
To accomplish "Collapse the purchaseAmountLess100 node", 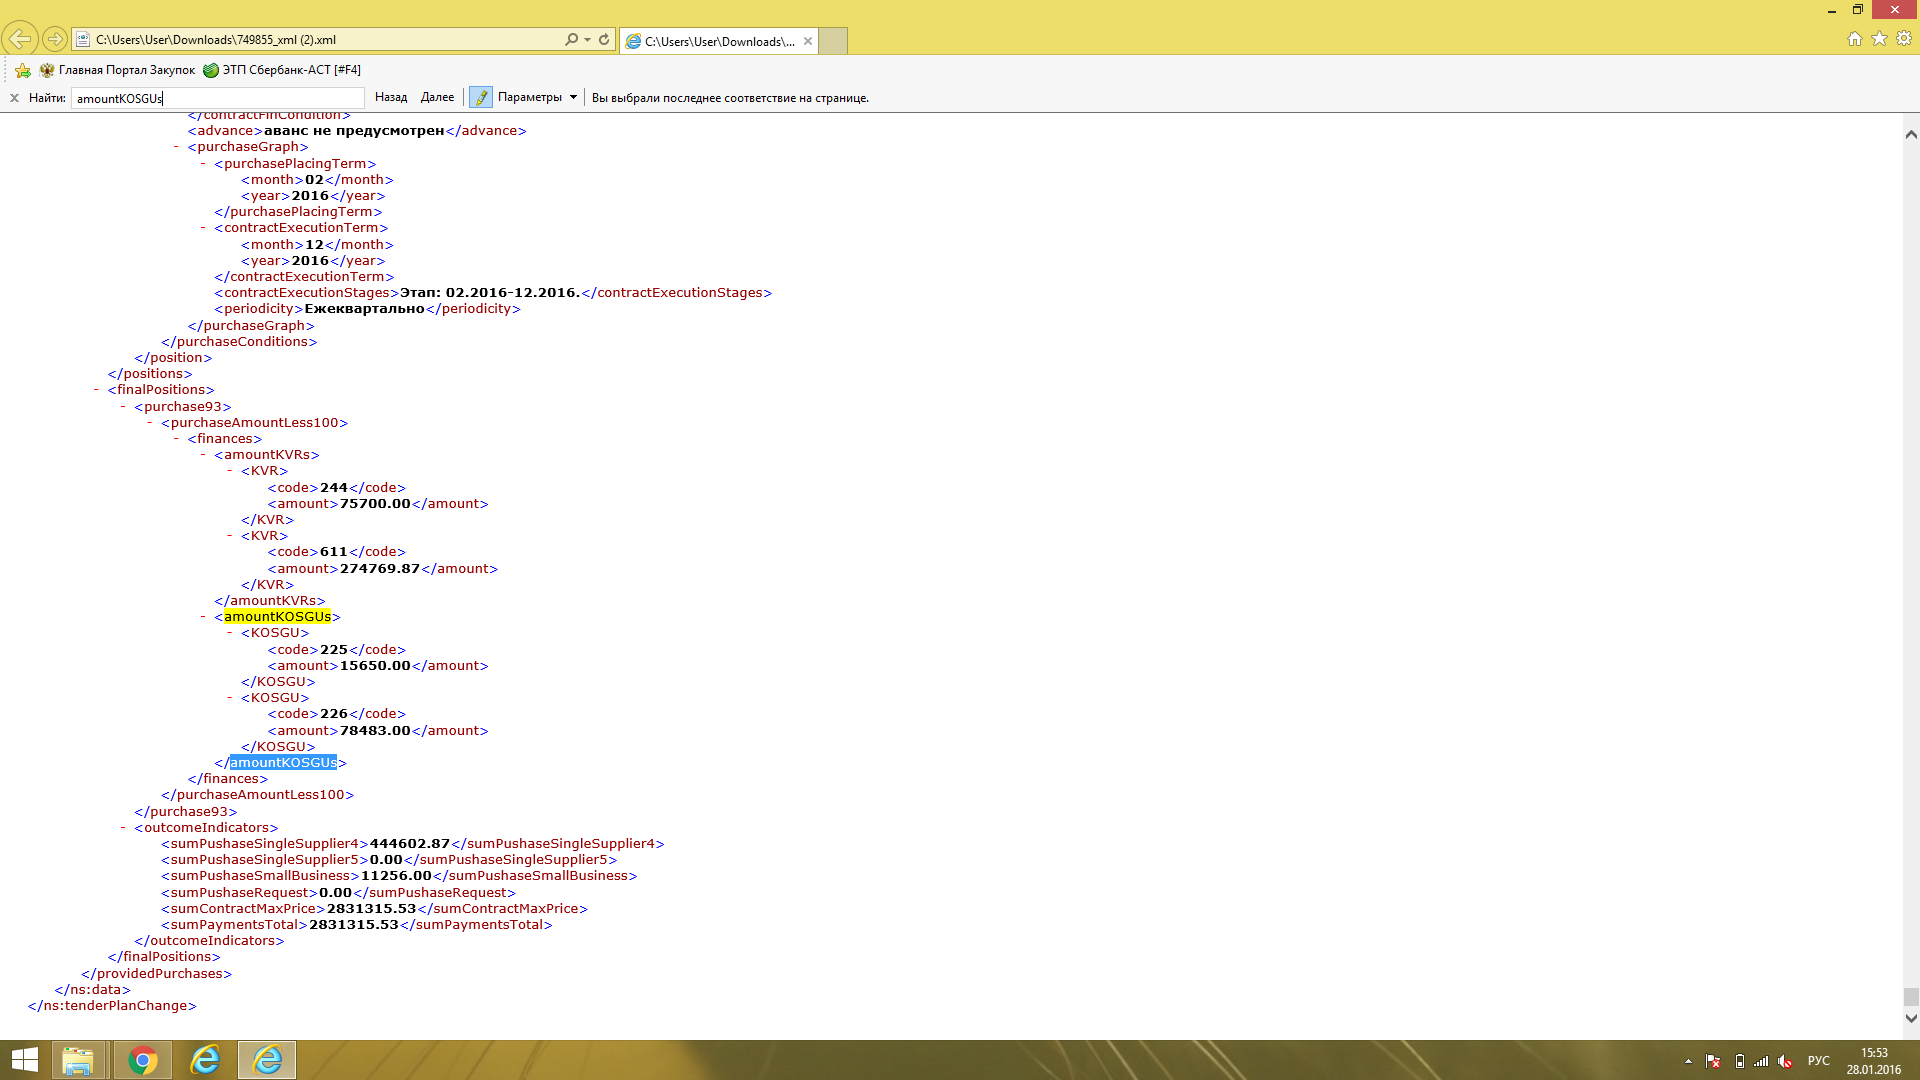I will [150, 423].
